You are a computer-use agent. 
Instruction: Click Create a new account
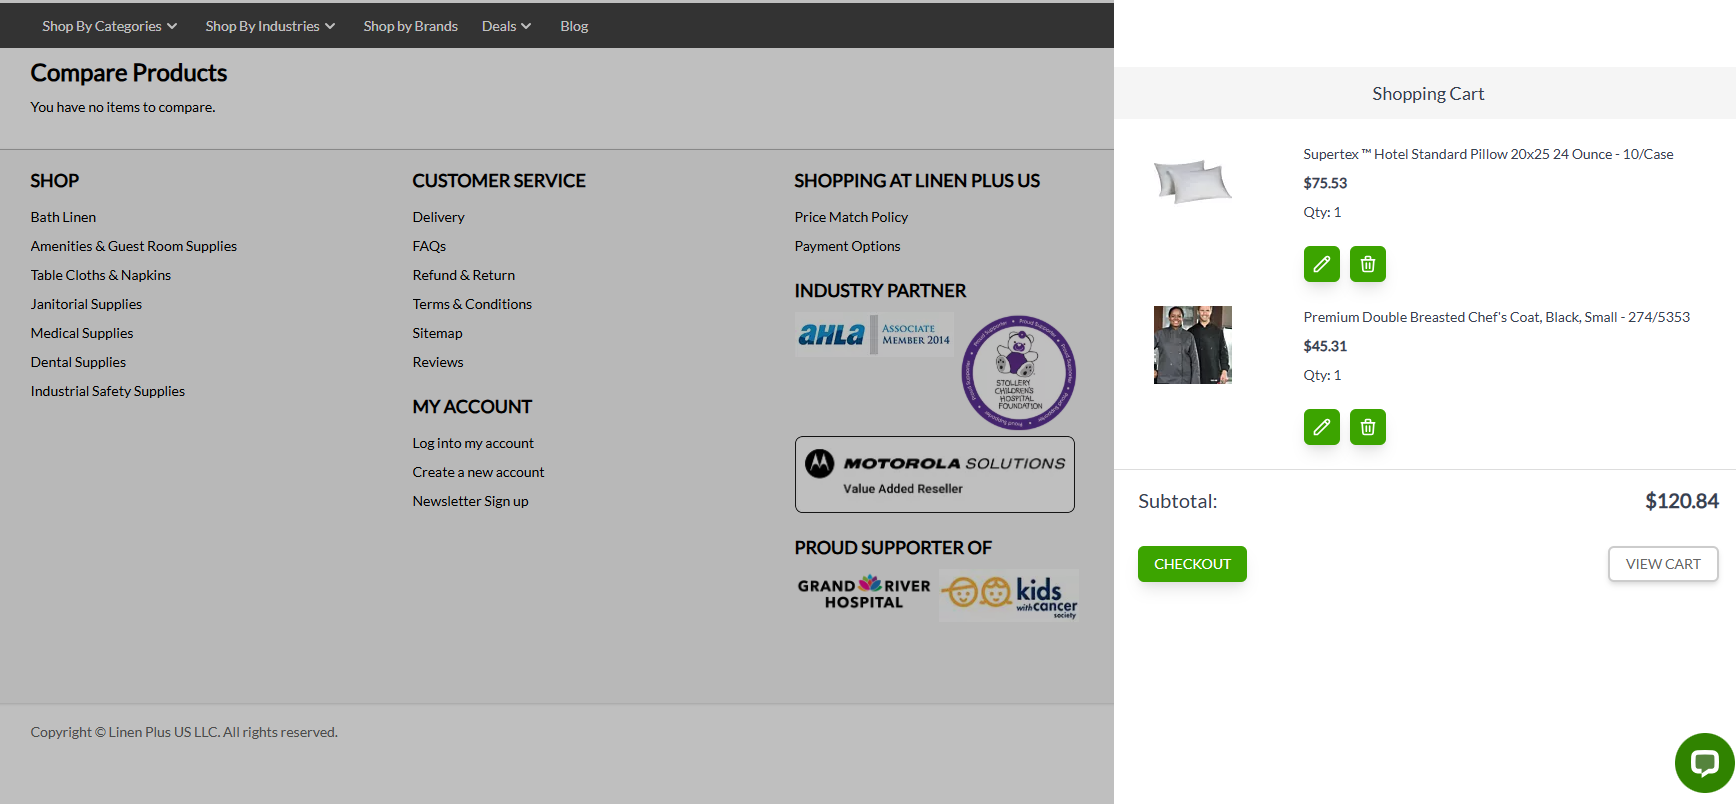(x=478, y=472)
